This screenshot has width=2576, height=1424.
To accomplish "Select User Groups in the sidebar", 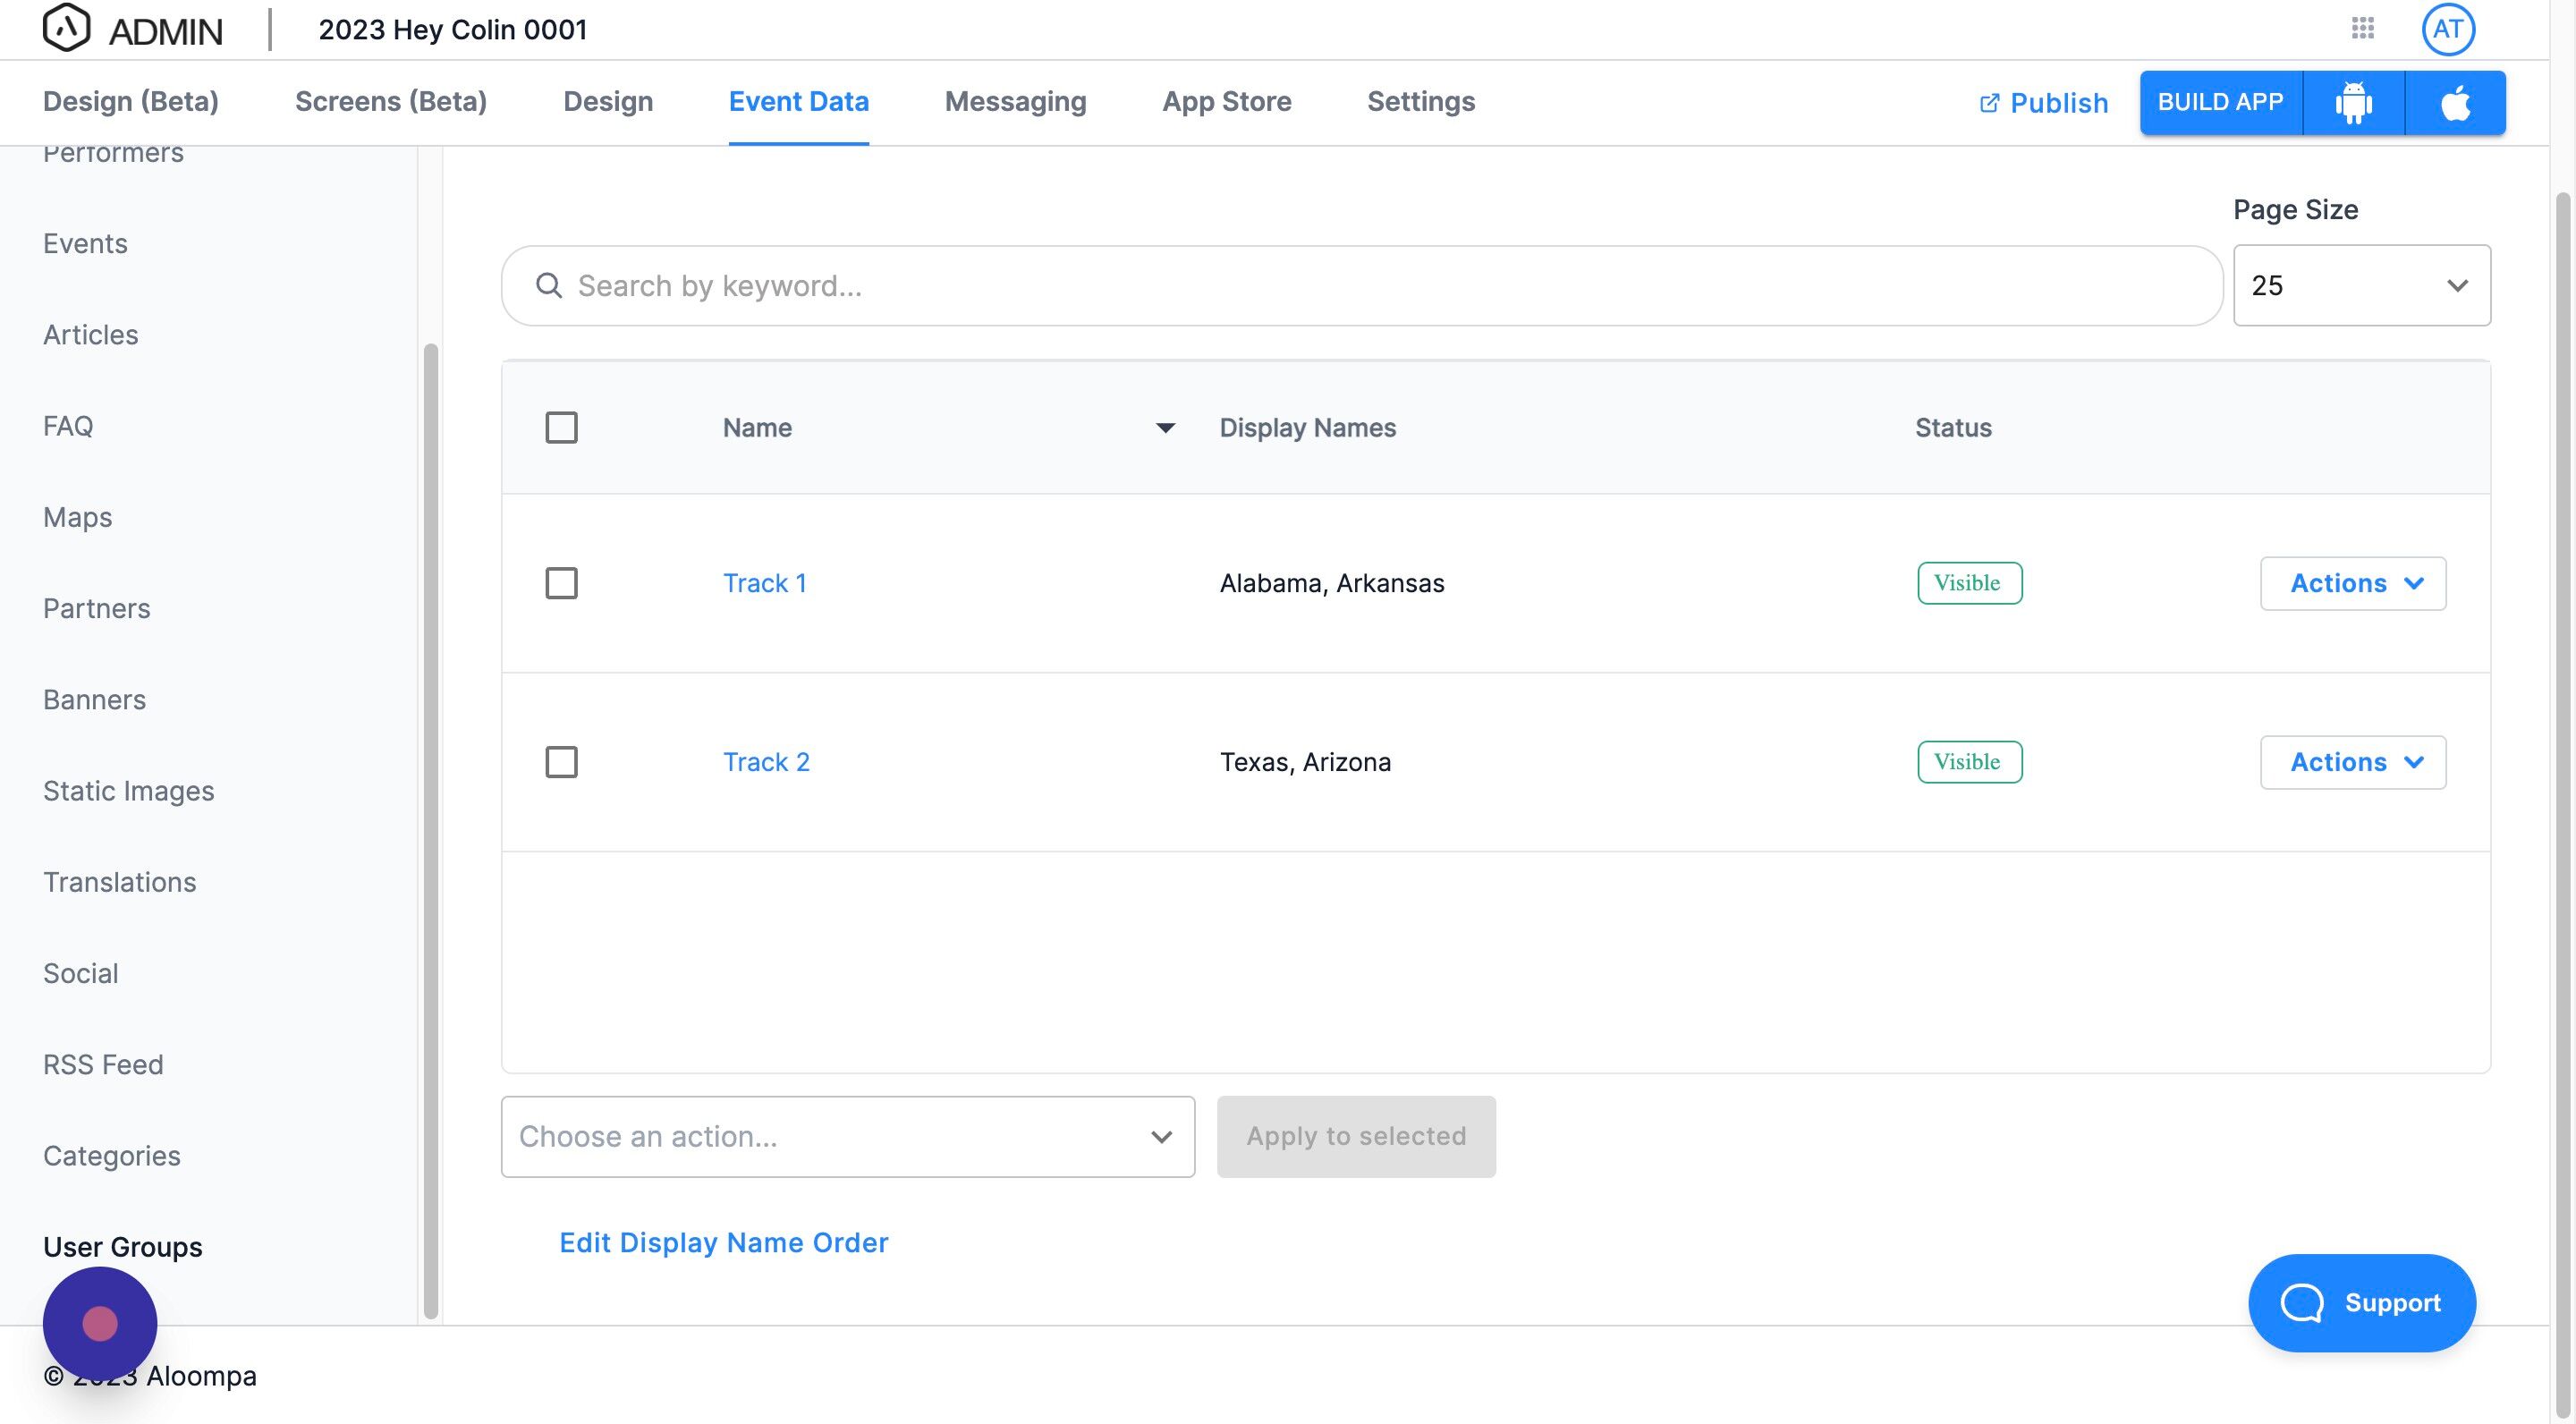I will tap(123, 1247).
